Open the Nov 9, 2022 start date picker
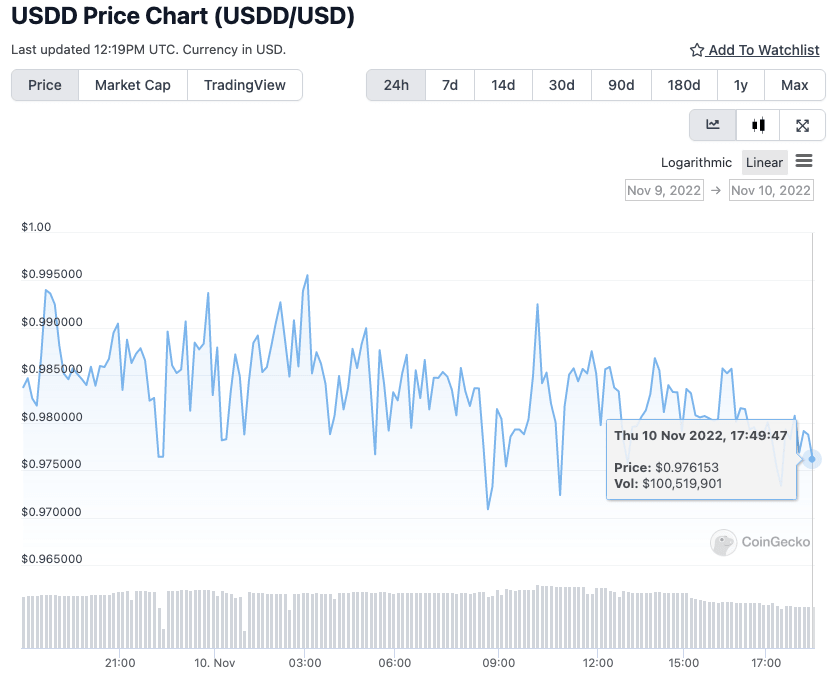 [x=664, y=190]
